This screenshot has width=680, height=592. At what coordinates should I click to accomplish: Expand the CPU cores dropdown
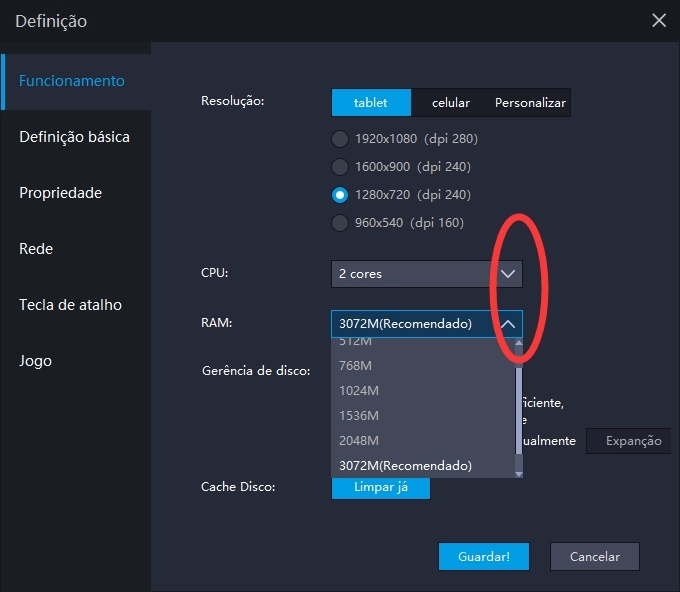[508, 274]
